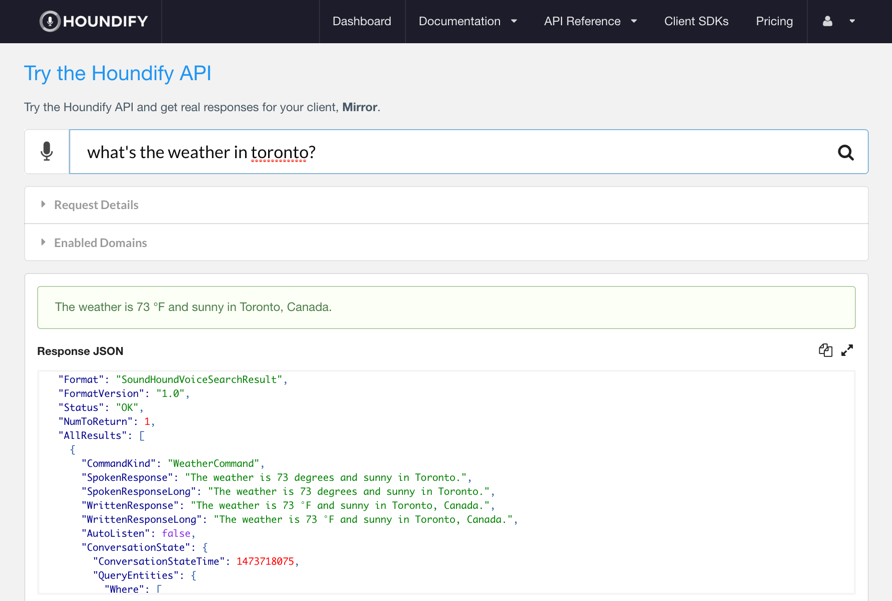892x601 pixels.
Task: Start voice input with microphone icon
Action: 47,152
